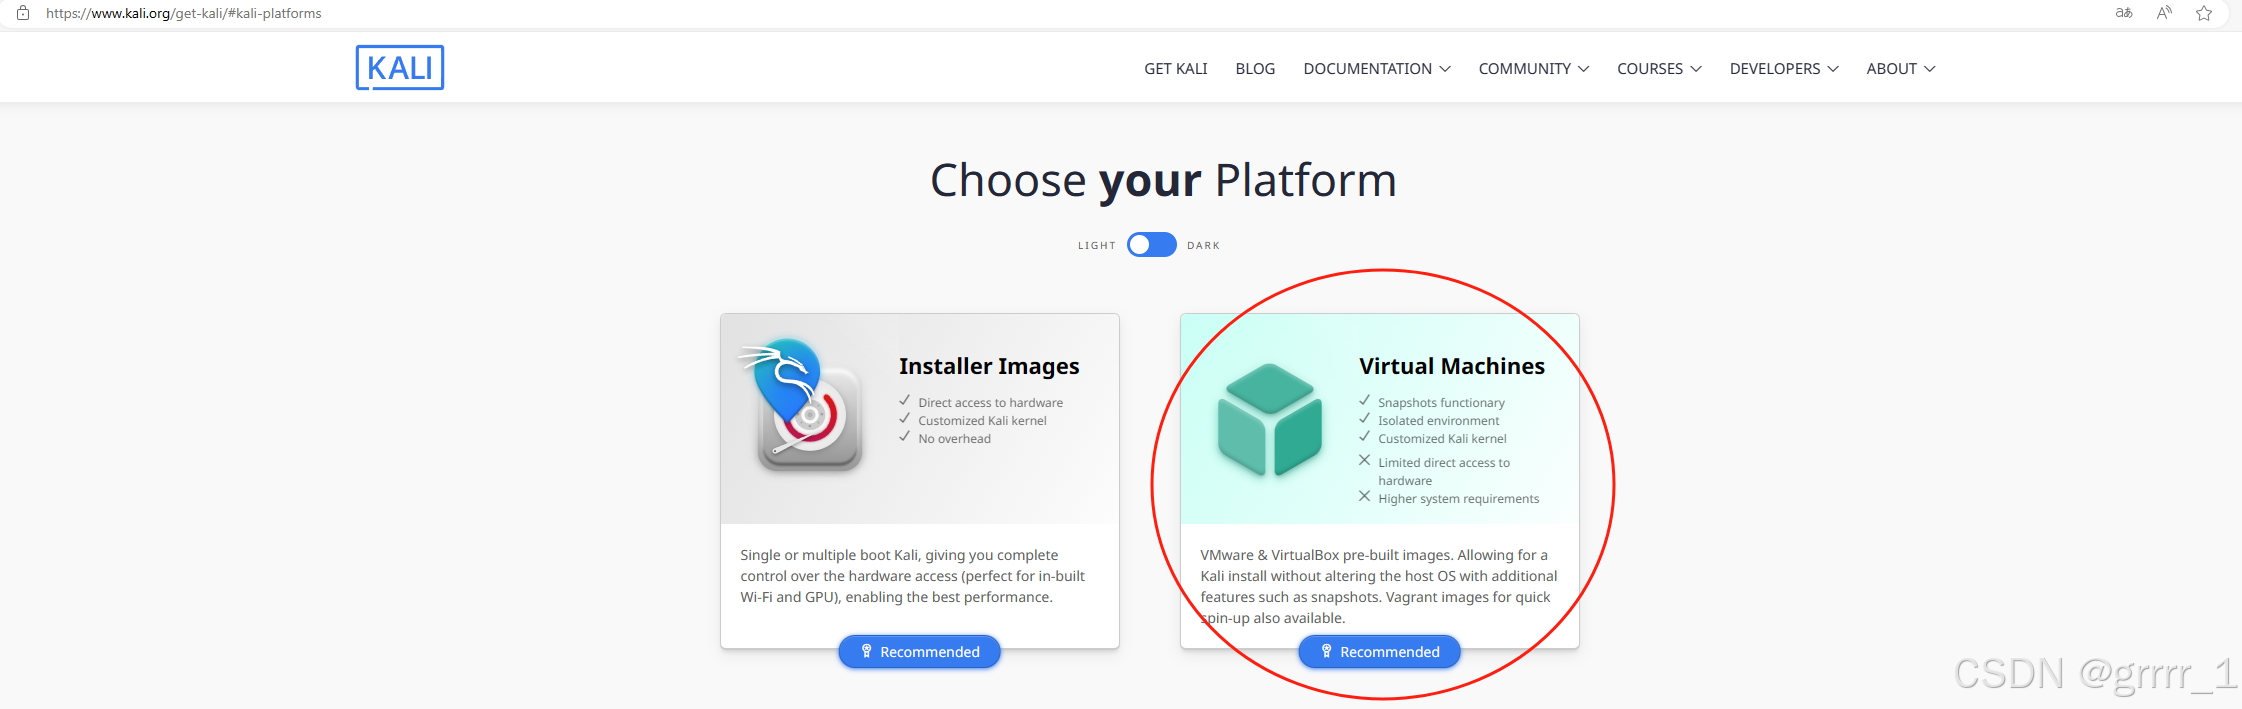Click the LIGHT theme label

coord(1097,246)
